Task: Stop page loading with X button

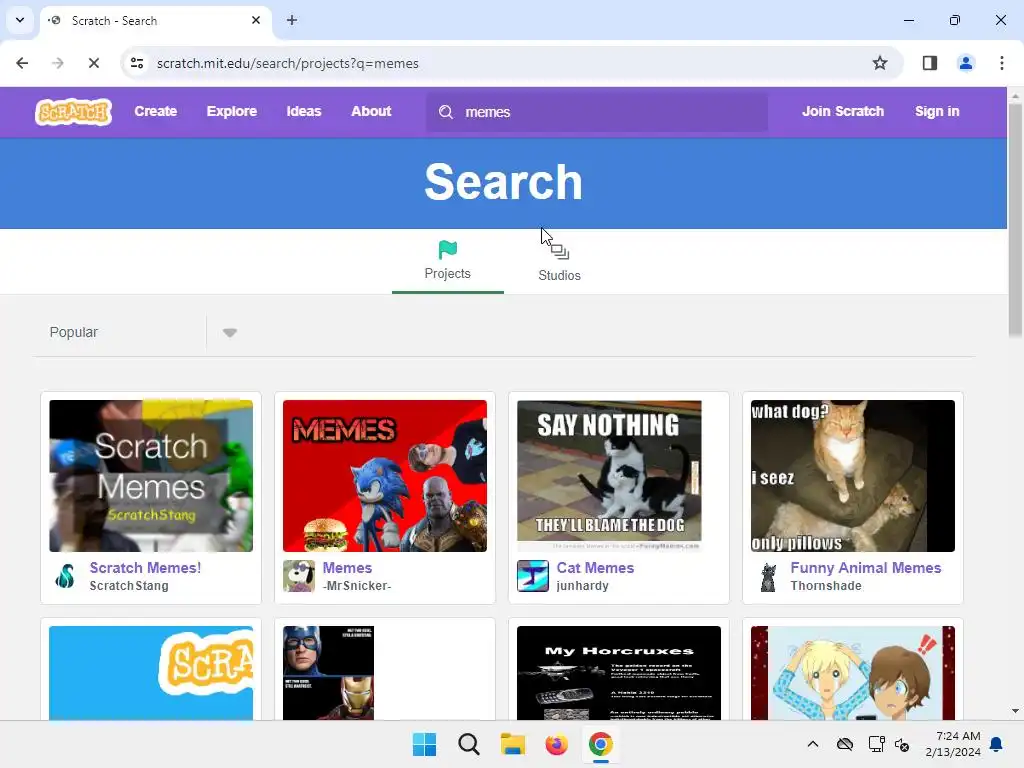Action: point(93,63)
